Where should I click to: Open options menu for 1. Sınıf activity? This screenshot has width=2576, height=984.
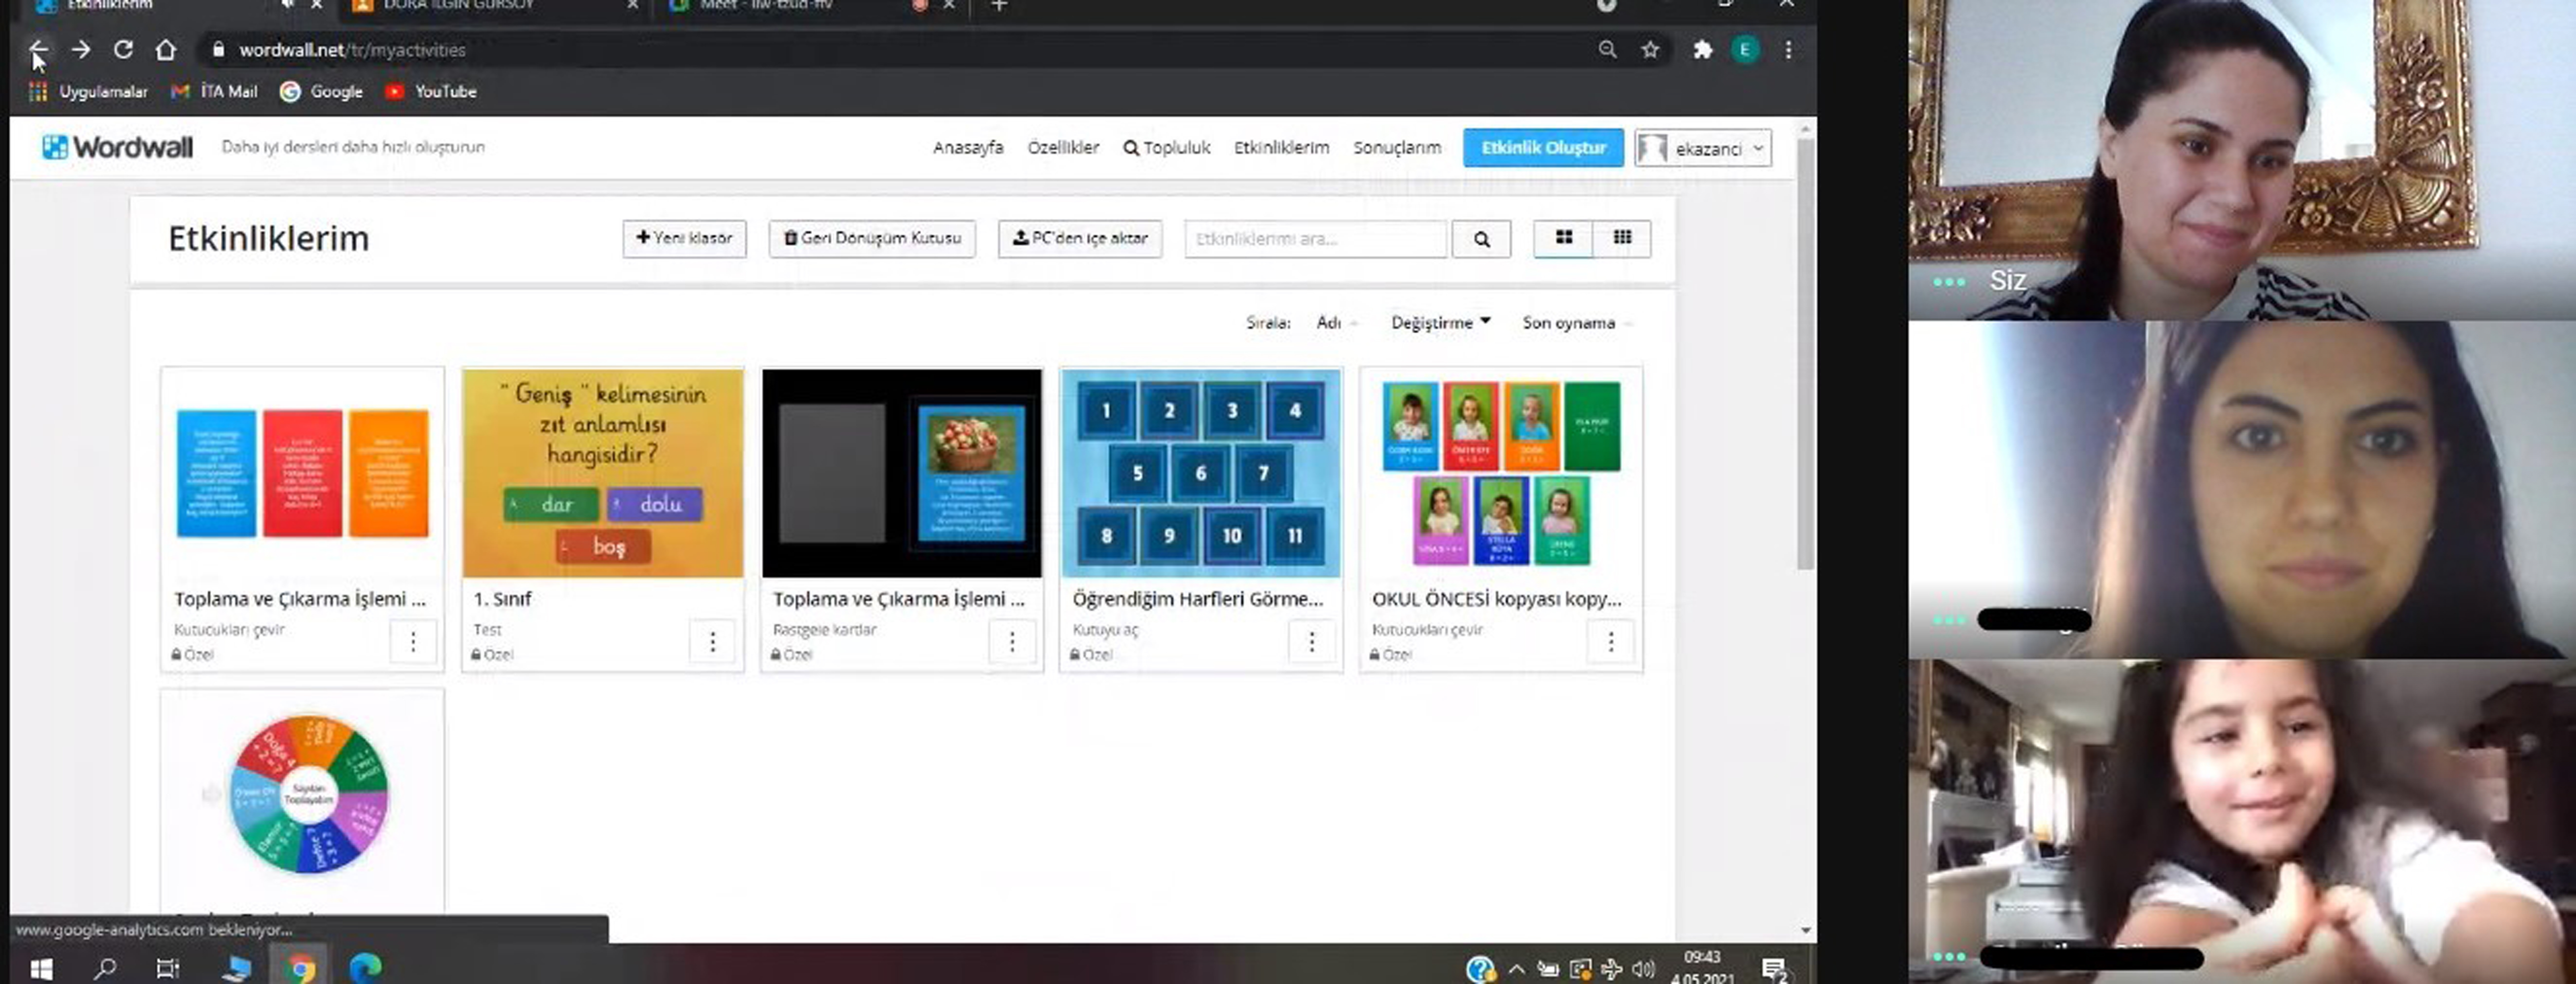712,641
